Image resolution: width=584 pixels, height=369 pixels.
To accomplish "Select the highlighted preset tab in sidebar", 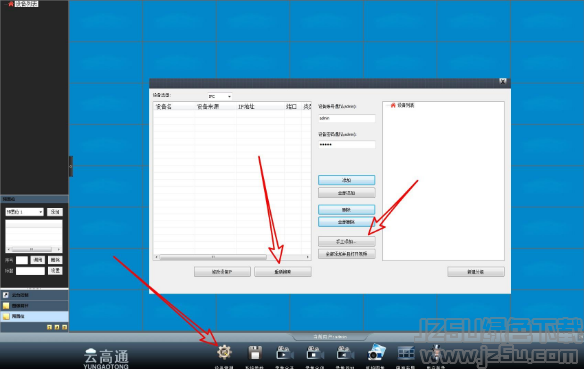I will coord(34,316).
